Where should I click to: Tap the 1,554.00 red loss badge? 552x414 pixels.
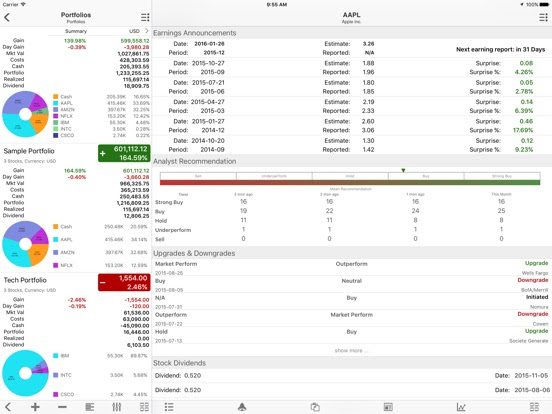[x=124, y=282]
